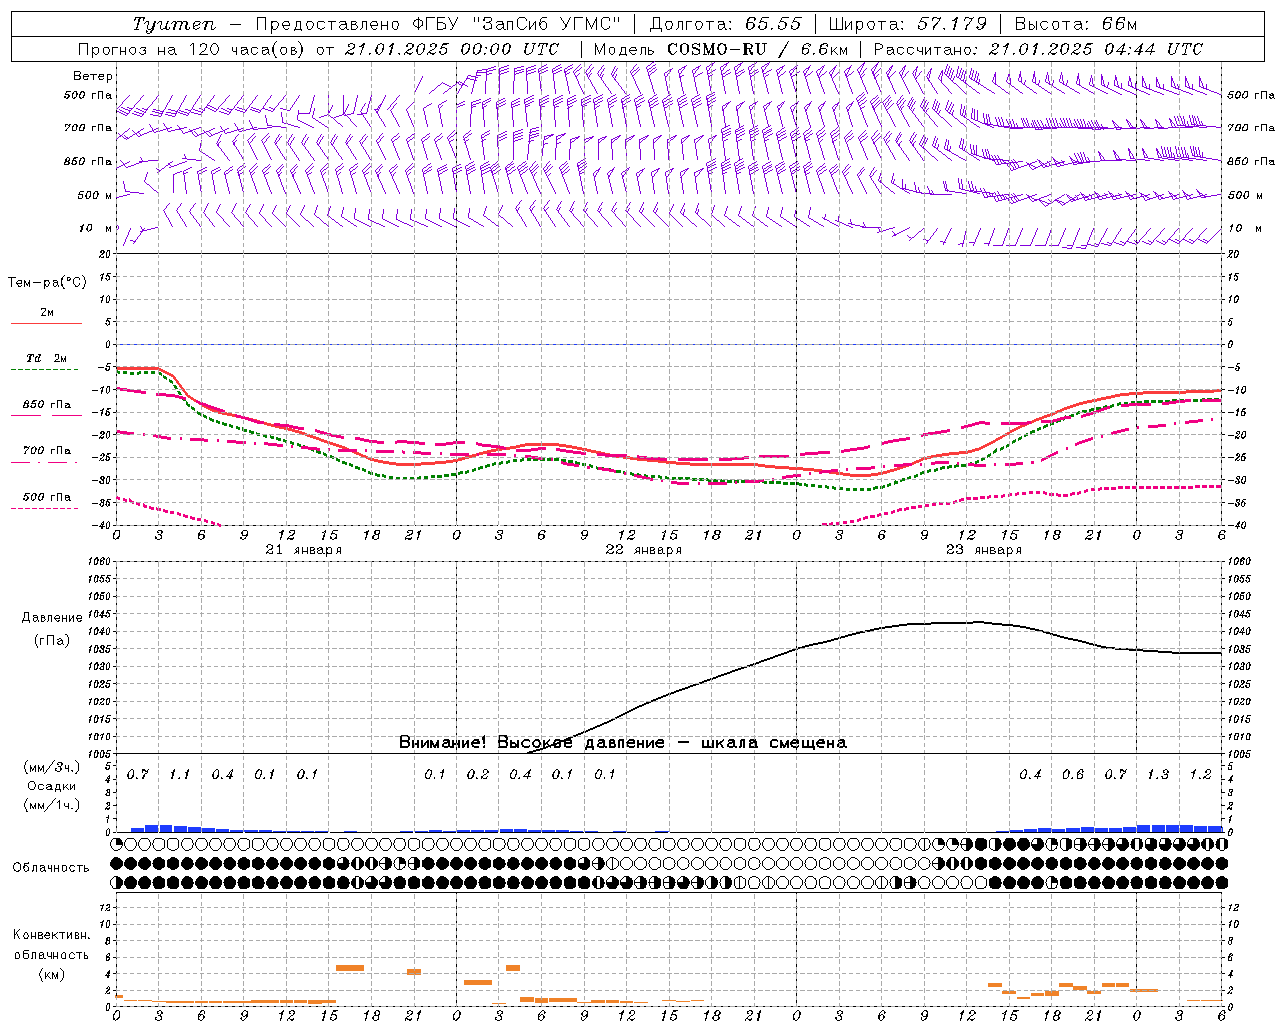Click the (мм/3ч.) precipitation unit label
1280x1024 pixels.
[52, 768]
